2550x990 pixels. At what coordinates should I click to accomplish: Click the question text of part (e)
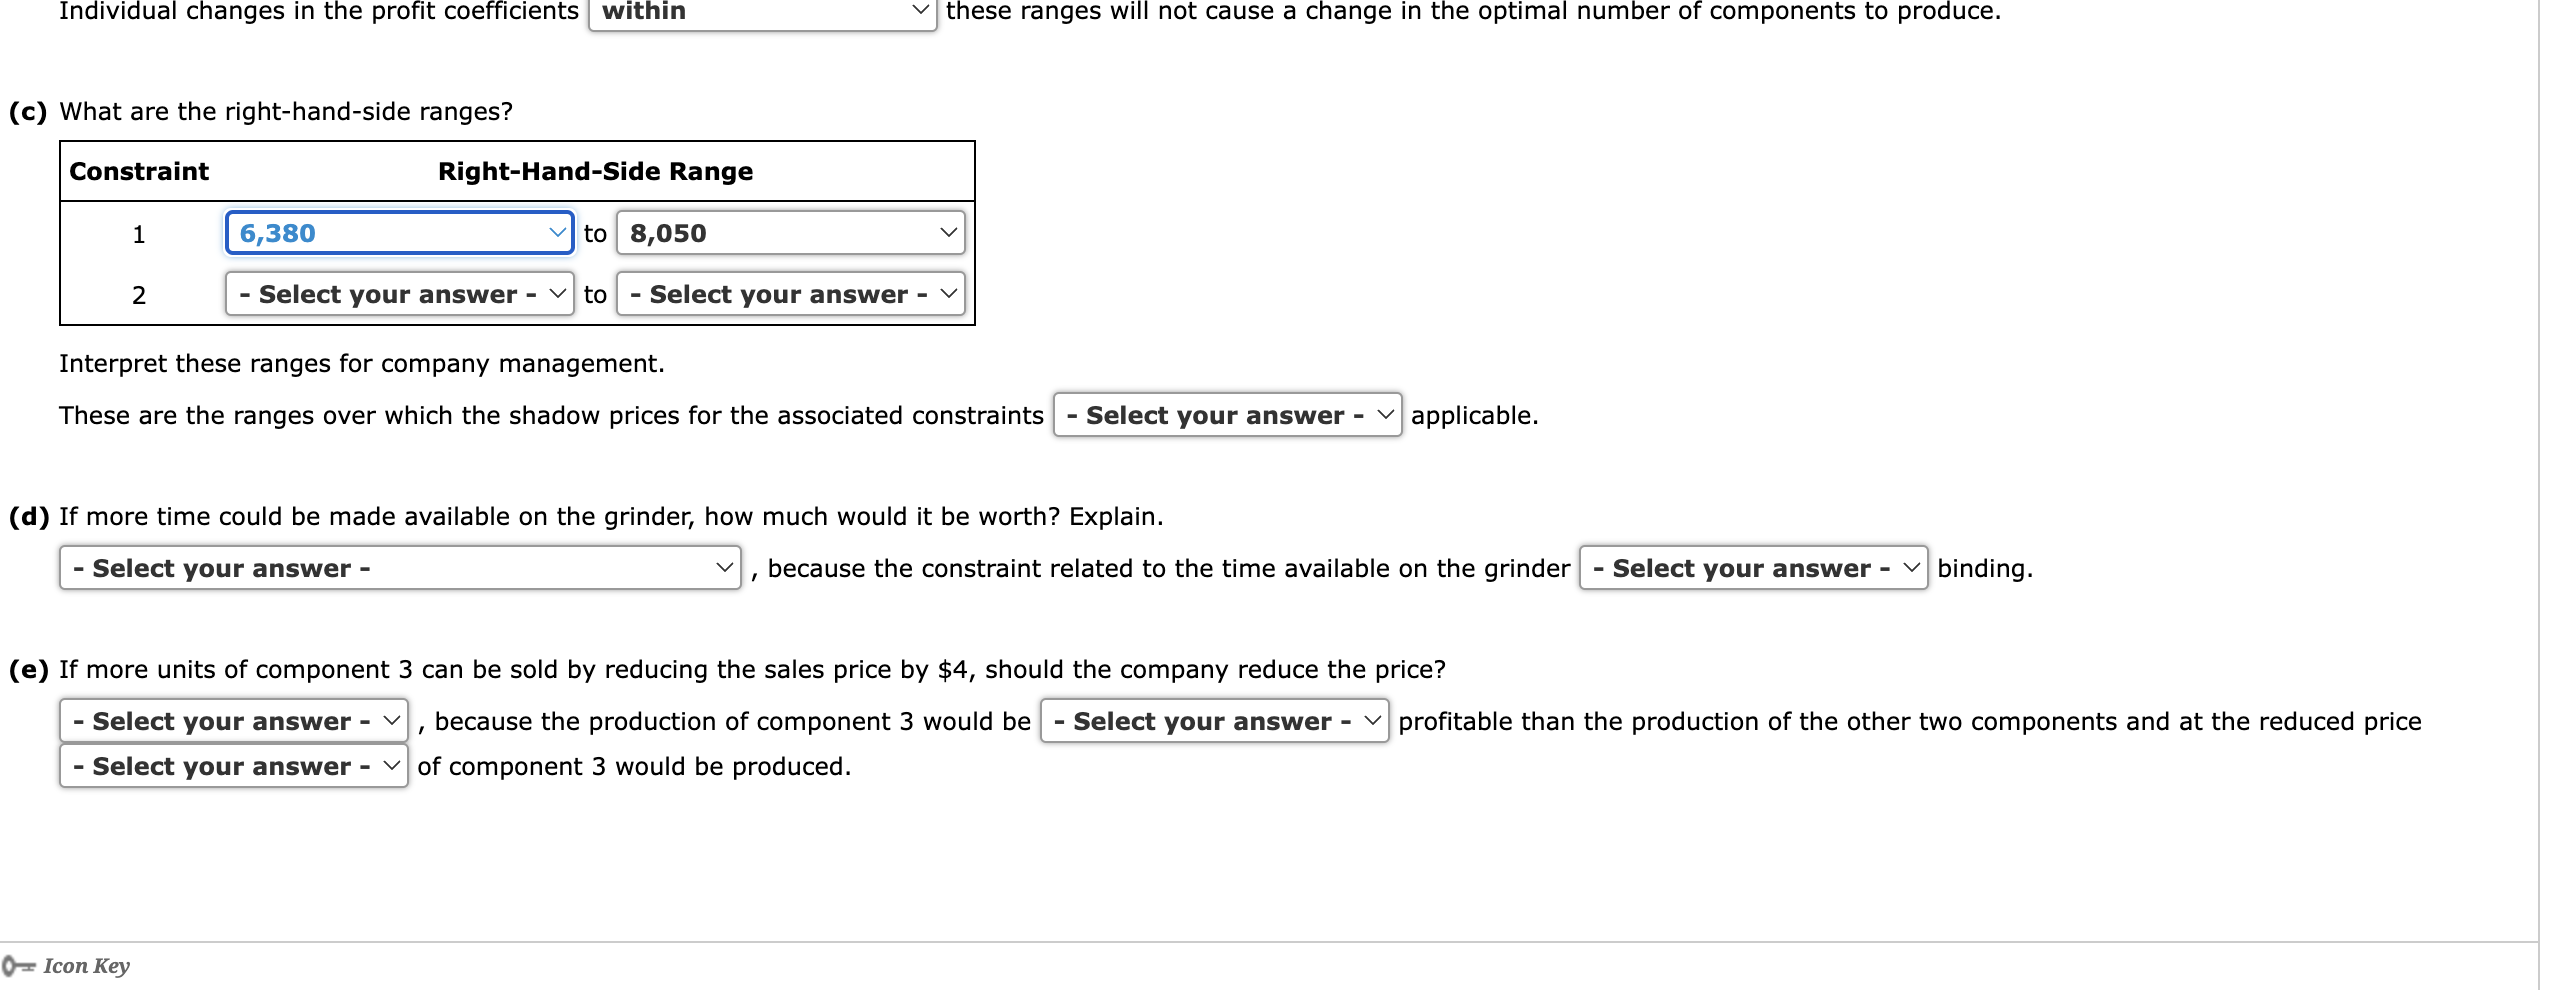(725, 668)
